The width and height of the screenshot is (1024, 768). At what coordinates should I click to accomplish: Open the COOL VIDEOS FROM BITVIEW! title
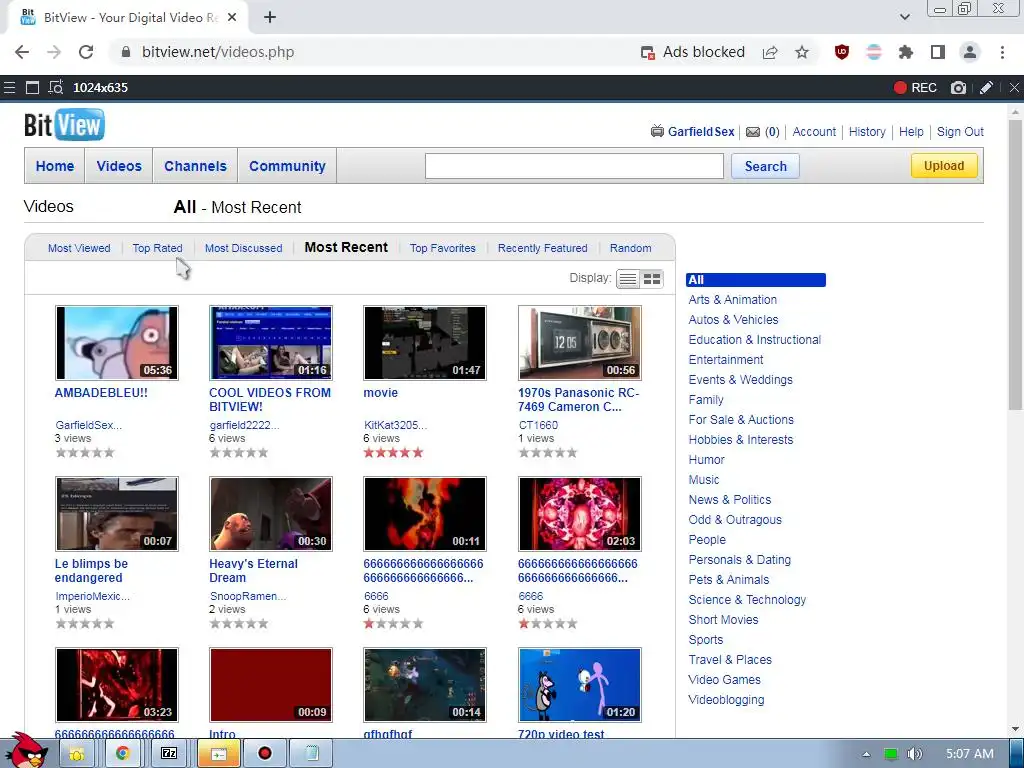pyautogui.click(x=270, y=400)
